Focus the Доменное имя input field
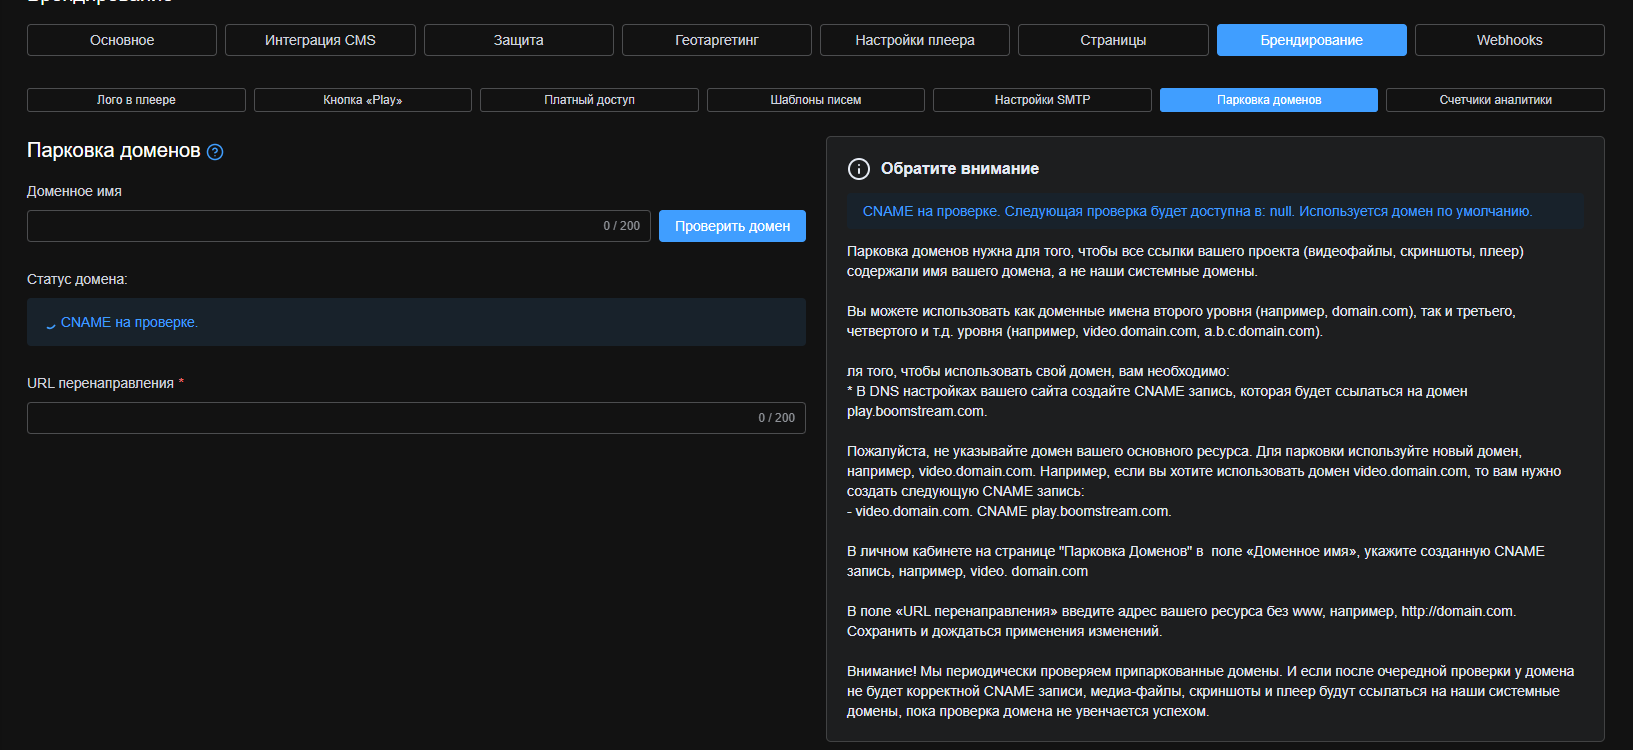This screenshot has width=1633, height=750. click(x=339, y=226)
